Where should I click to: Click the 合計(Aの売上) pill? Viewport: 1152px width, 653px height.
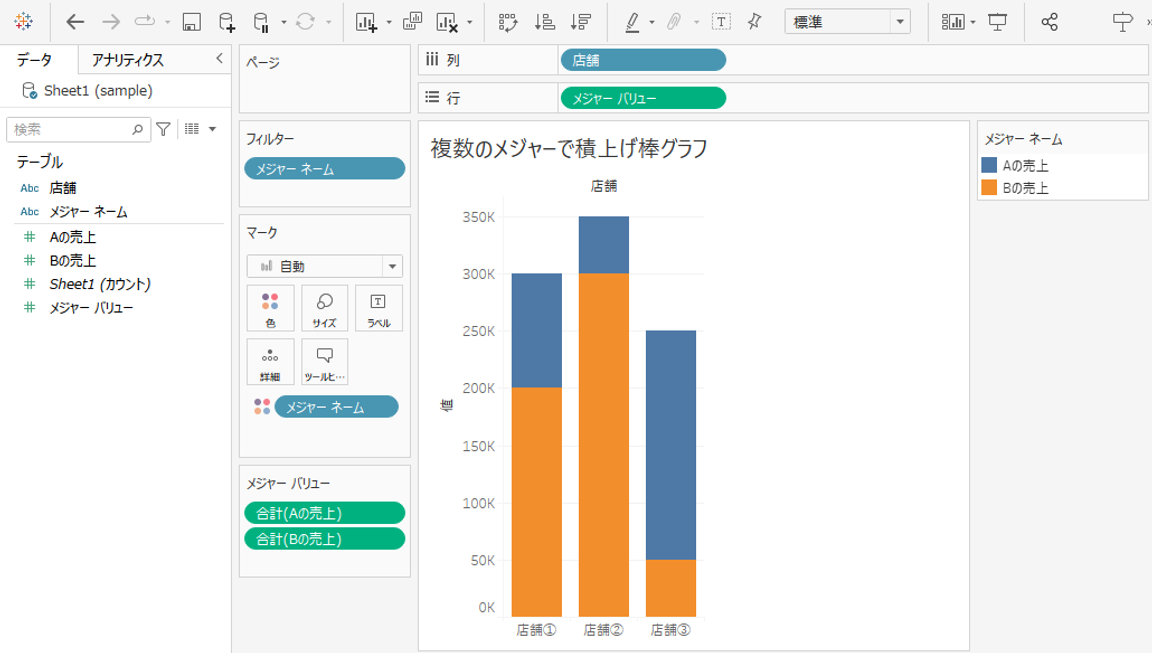pyautogui.click(x=325, y=513)
